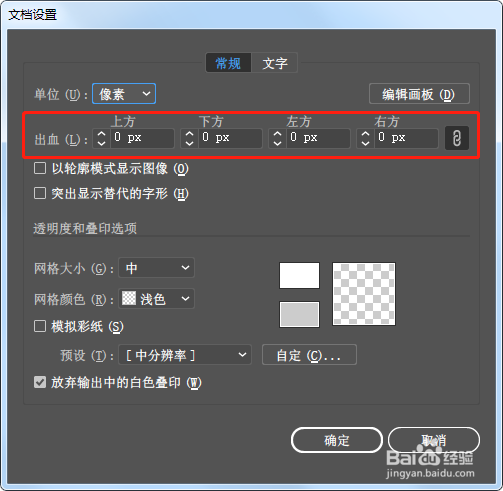Toggle the bleed link chain icon
The image size is (503, 491).
[x=457, y=138]
